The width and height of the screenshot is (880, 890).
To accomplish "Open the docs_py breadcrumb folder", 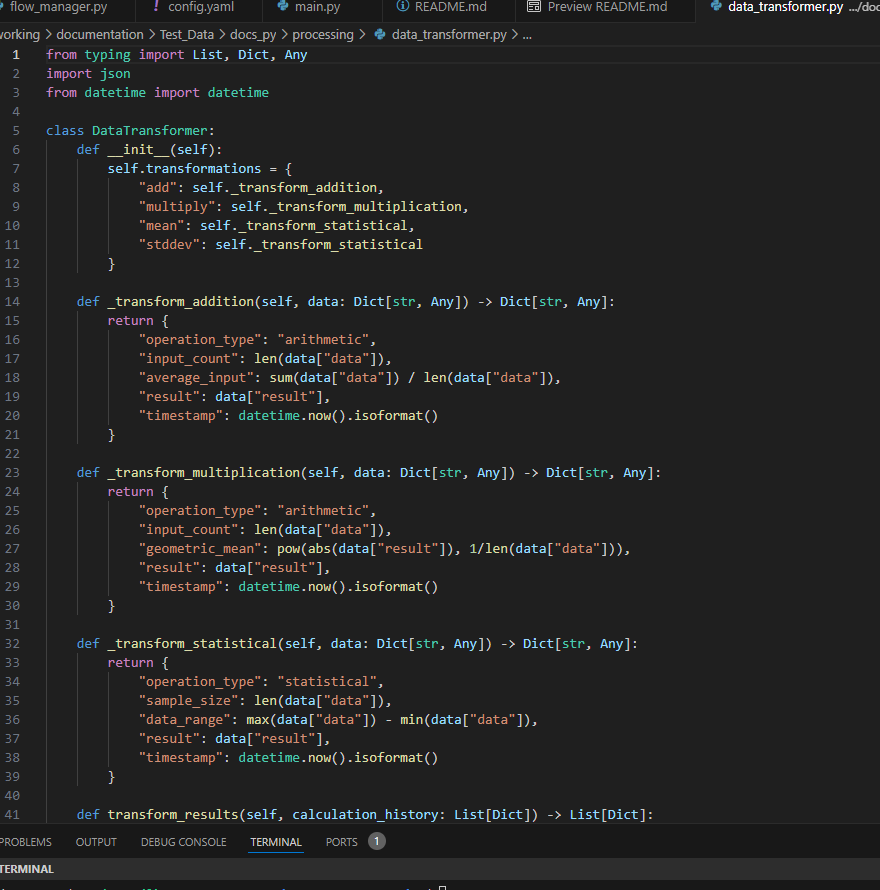I will [253, 35].
